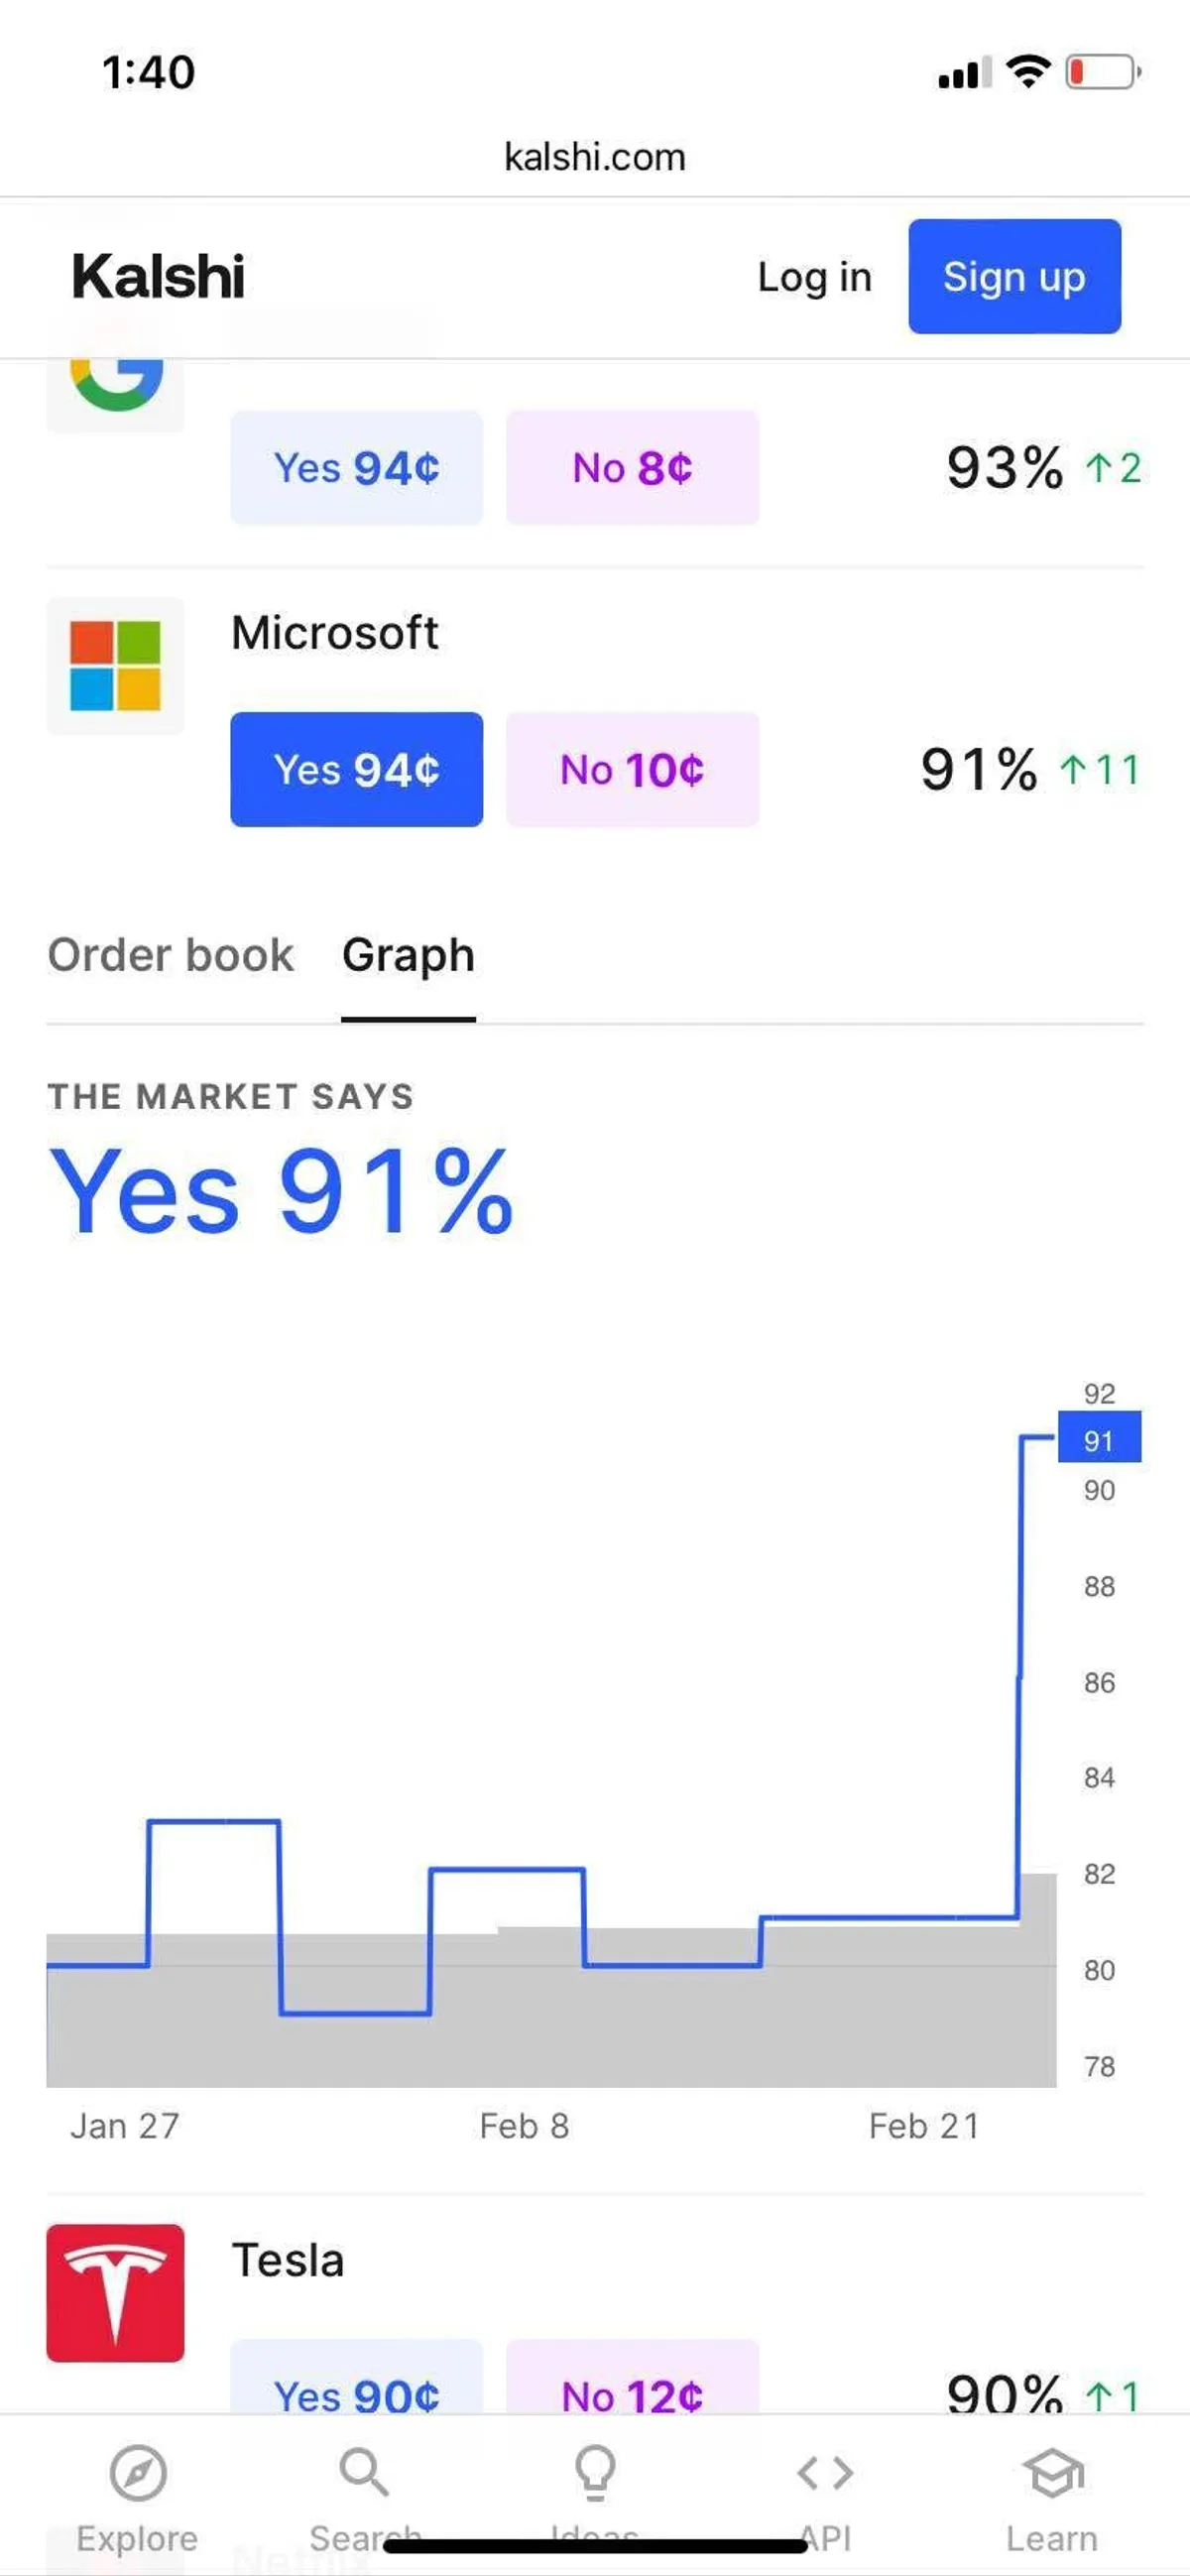Screen dimensions: 1190x2576
Task: Click the 91 price marker on graph
Action: [x=1099, y=1440]
